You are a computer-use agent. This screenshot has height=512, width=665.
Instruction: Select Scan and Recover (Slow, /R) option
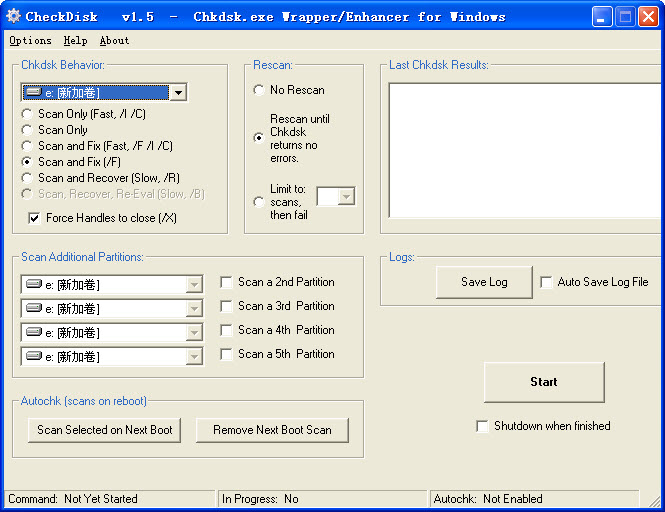pyautogui.click(x=27, y=178)
